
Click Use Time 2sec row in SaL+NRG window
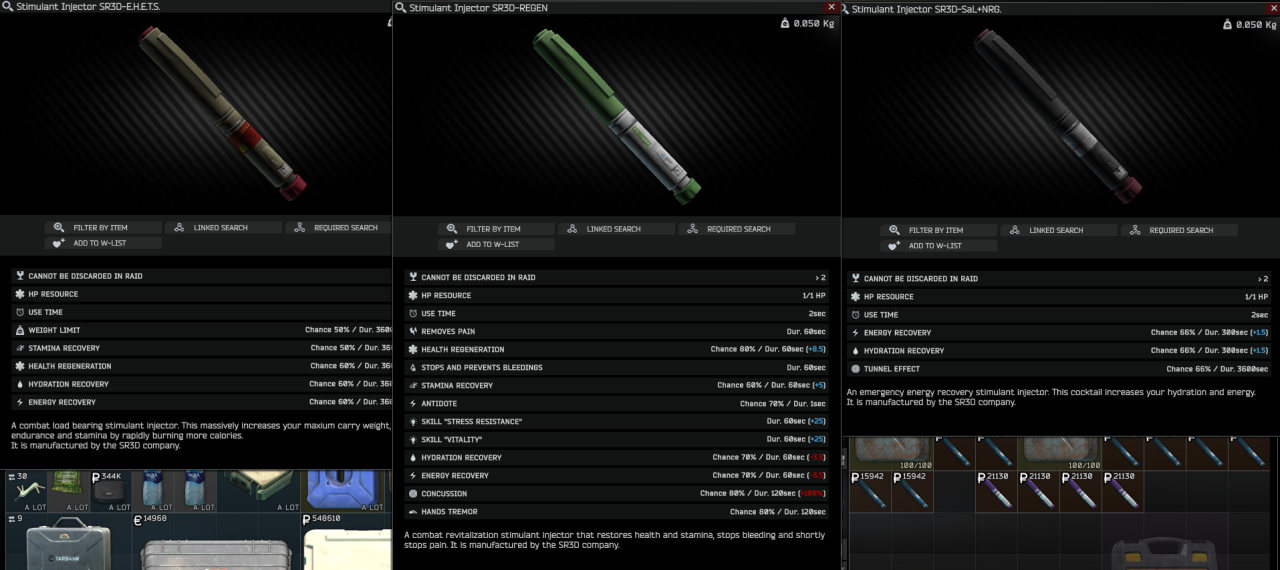(1059, 314)
